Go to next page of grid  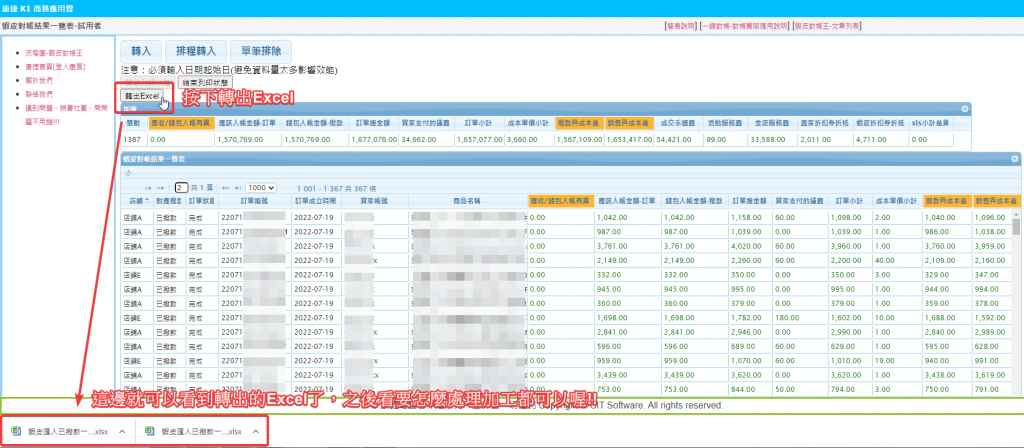[x=225, y=187]
